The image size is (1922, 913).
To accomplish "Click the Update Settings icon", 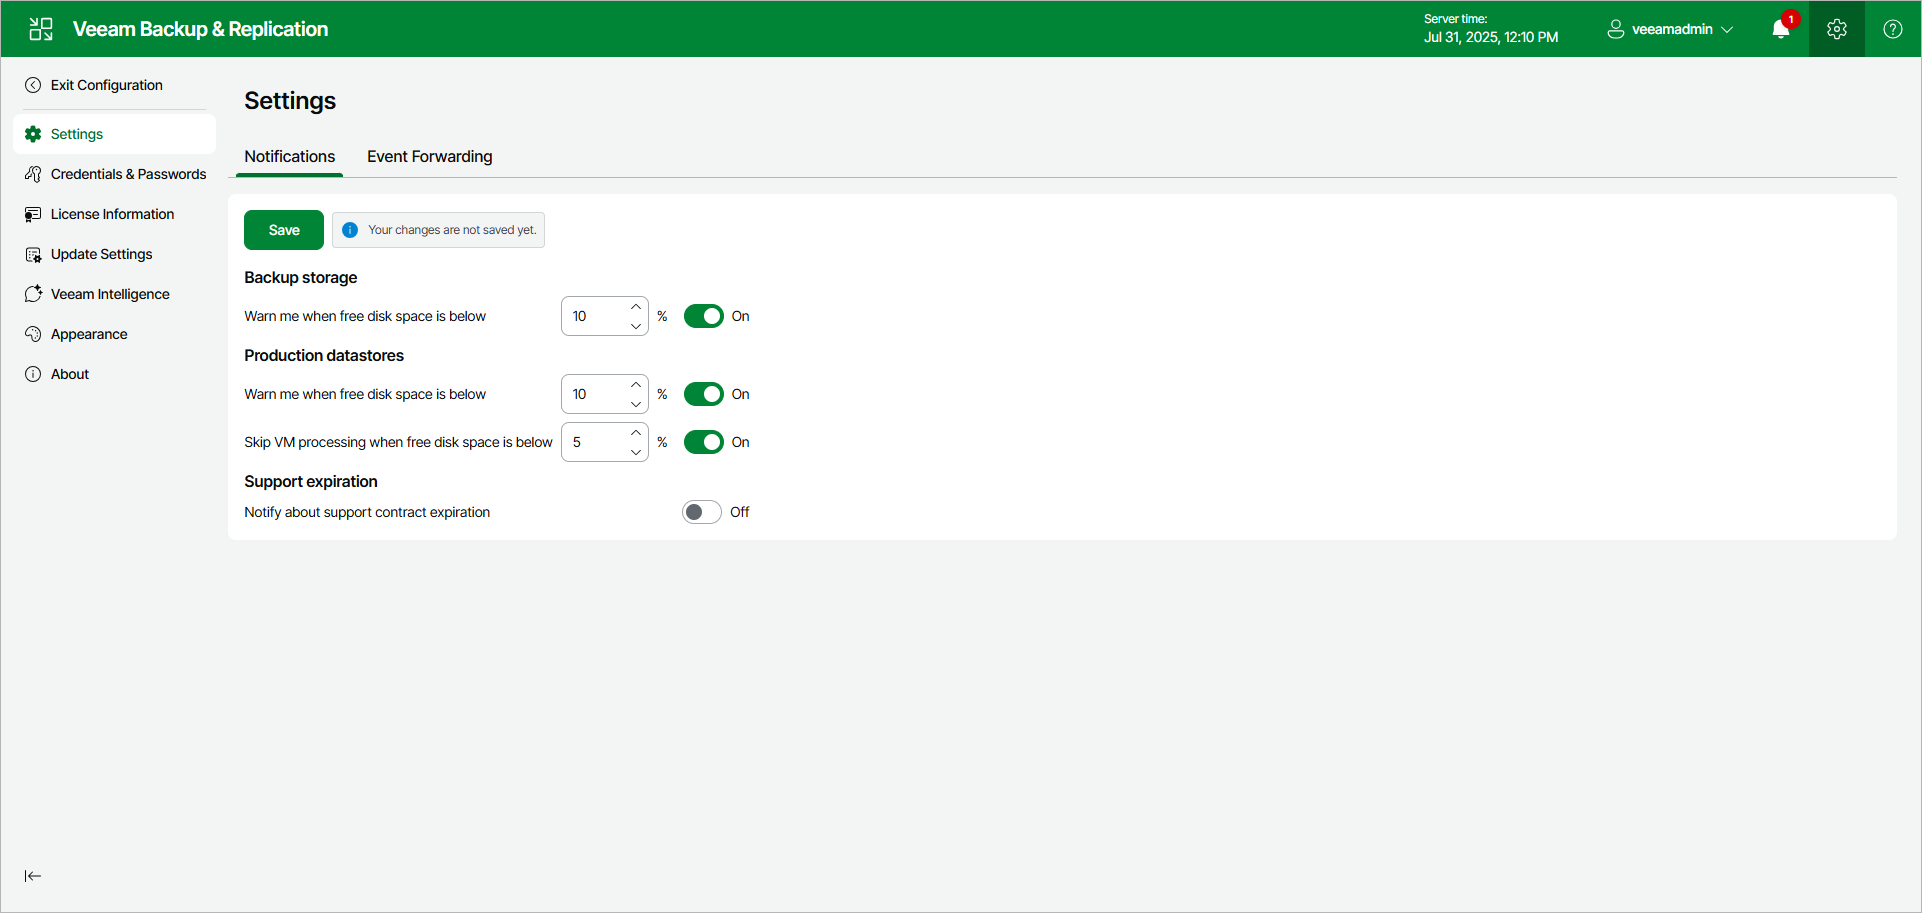I will click(x=33, y=254).
